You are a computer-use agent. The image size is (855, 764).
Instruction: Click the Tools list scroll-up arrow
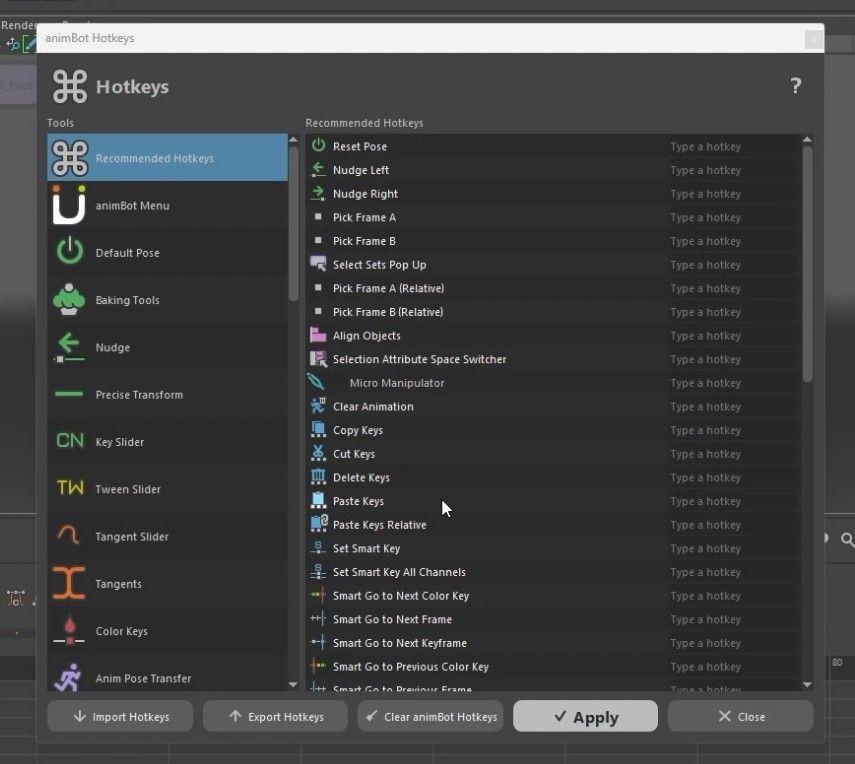click(293, 140)
